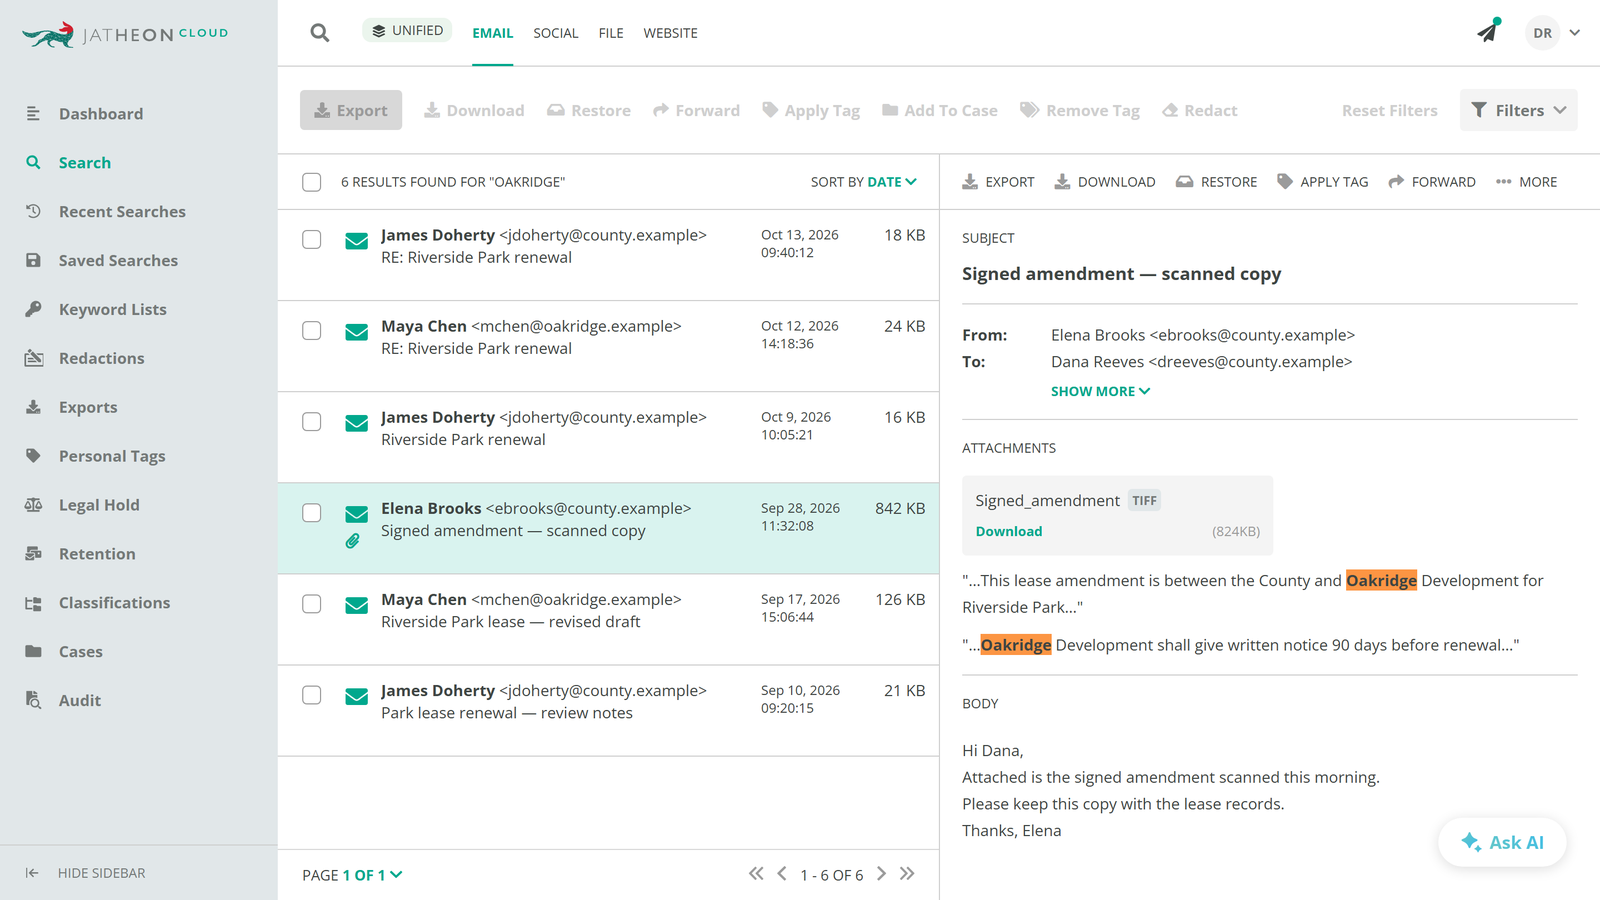Viewport: 1600px width, 900px height.
Task: Check the Sep 17 Maya Chen revised draft email
Action: pyautogui.click(x=312, y=604)
